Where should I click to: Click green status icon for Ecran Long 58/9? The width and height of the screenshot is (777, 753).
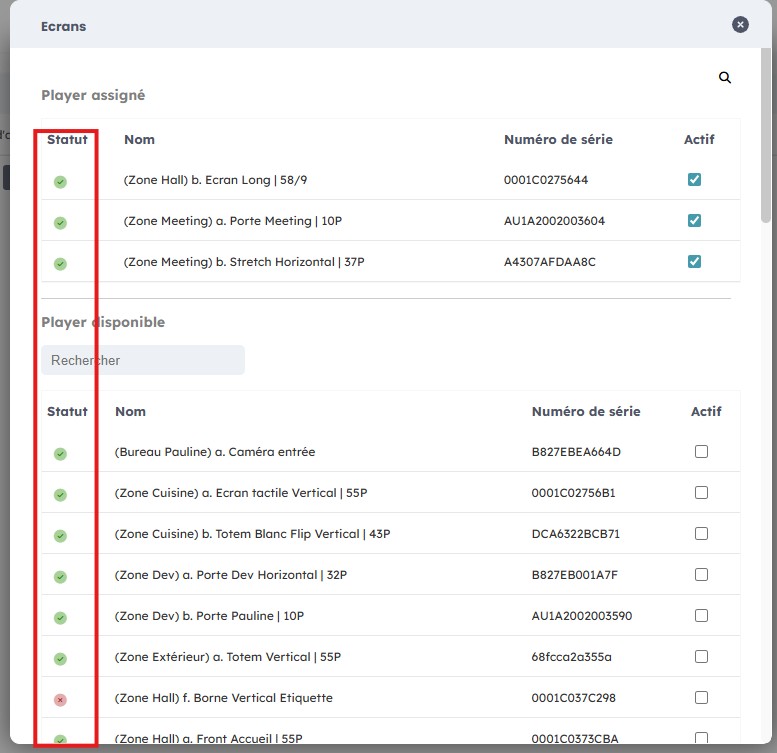pos(60,181)
